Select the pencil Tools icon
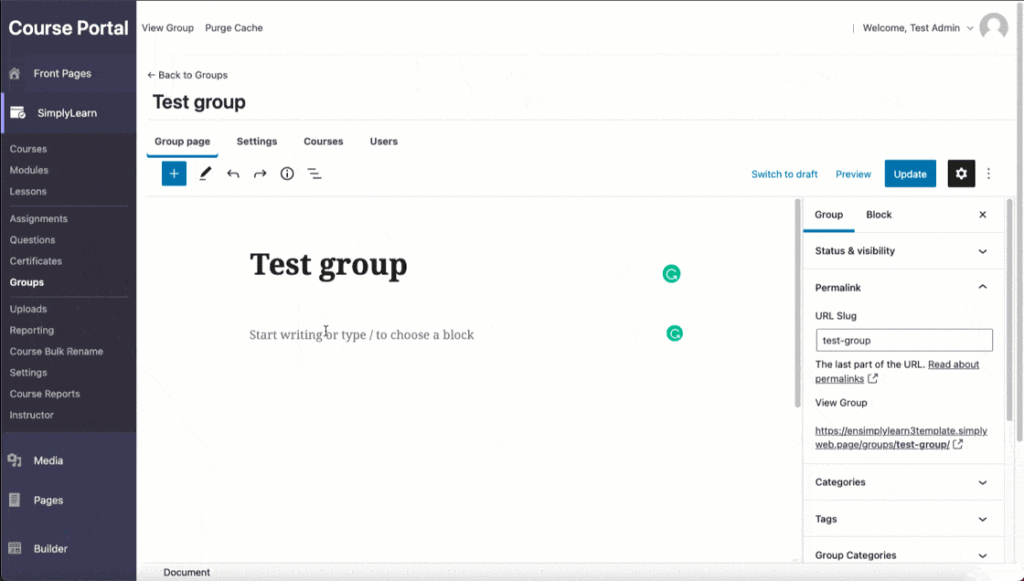Image resolution: width=1024 pixels, height=581 pixels. coord(205,174)
